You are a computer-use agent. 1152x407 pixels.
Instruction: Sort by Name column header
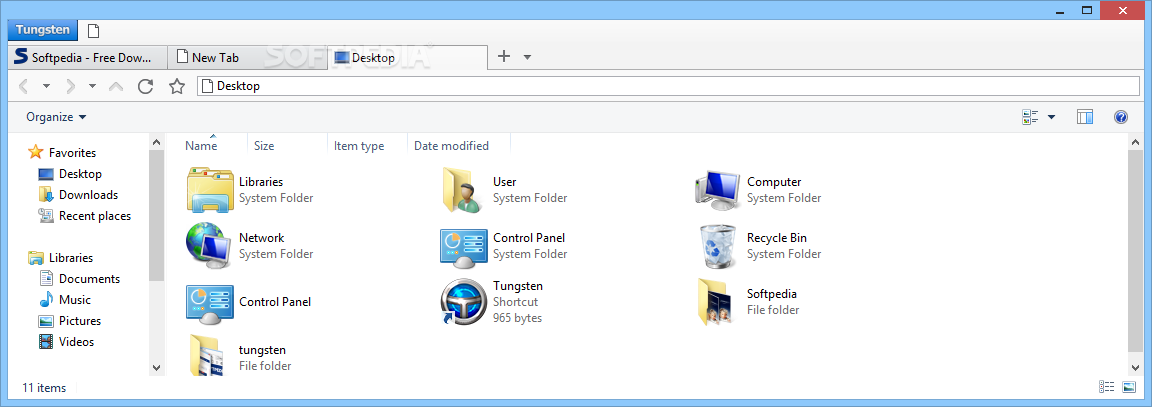(201, 145)
